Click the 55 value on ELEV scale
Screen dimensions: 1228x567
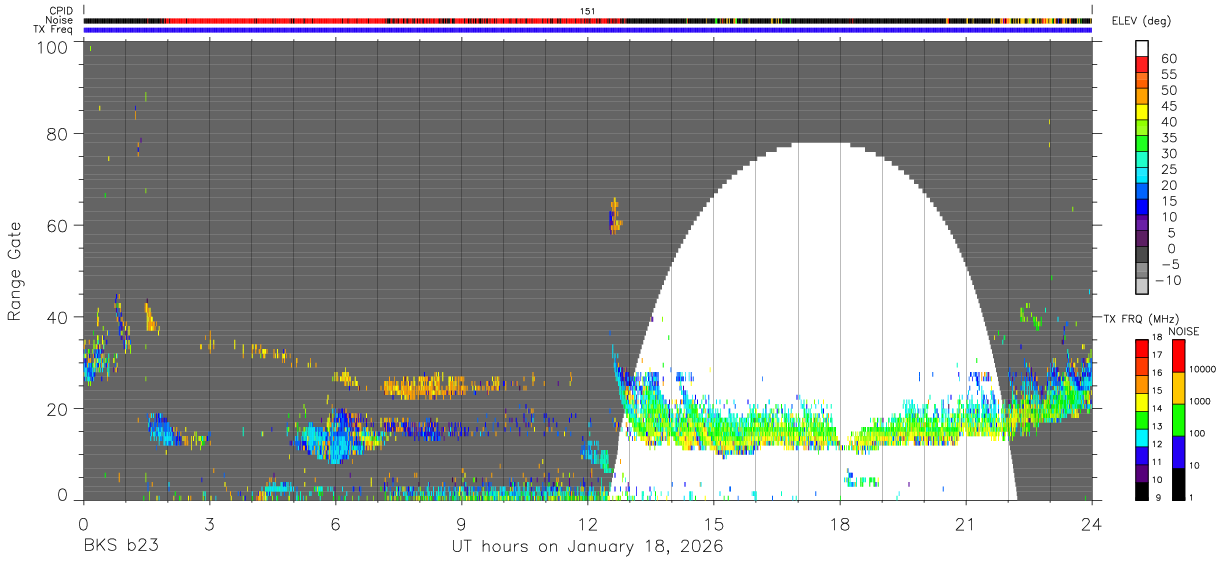pyautogui.click(x=1167, y=74)
